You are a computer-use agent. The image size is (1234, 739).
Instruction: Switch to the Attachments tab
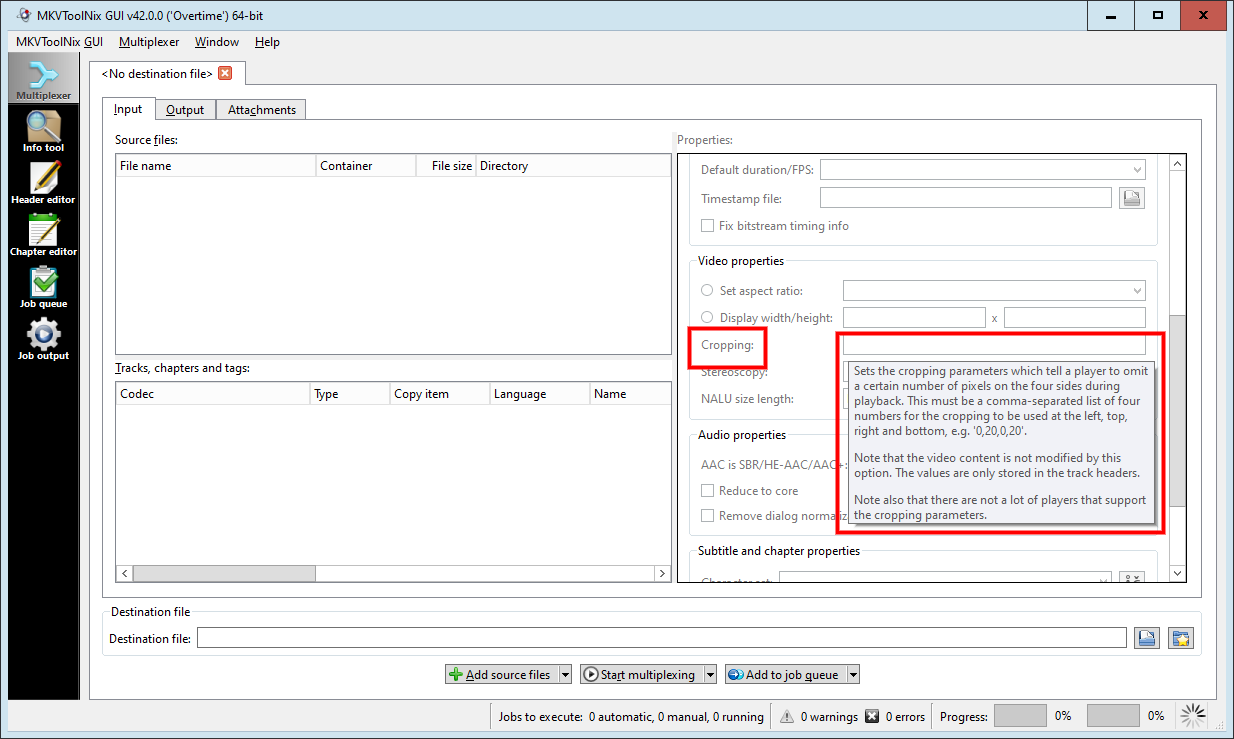click(262, 110)
